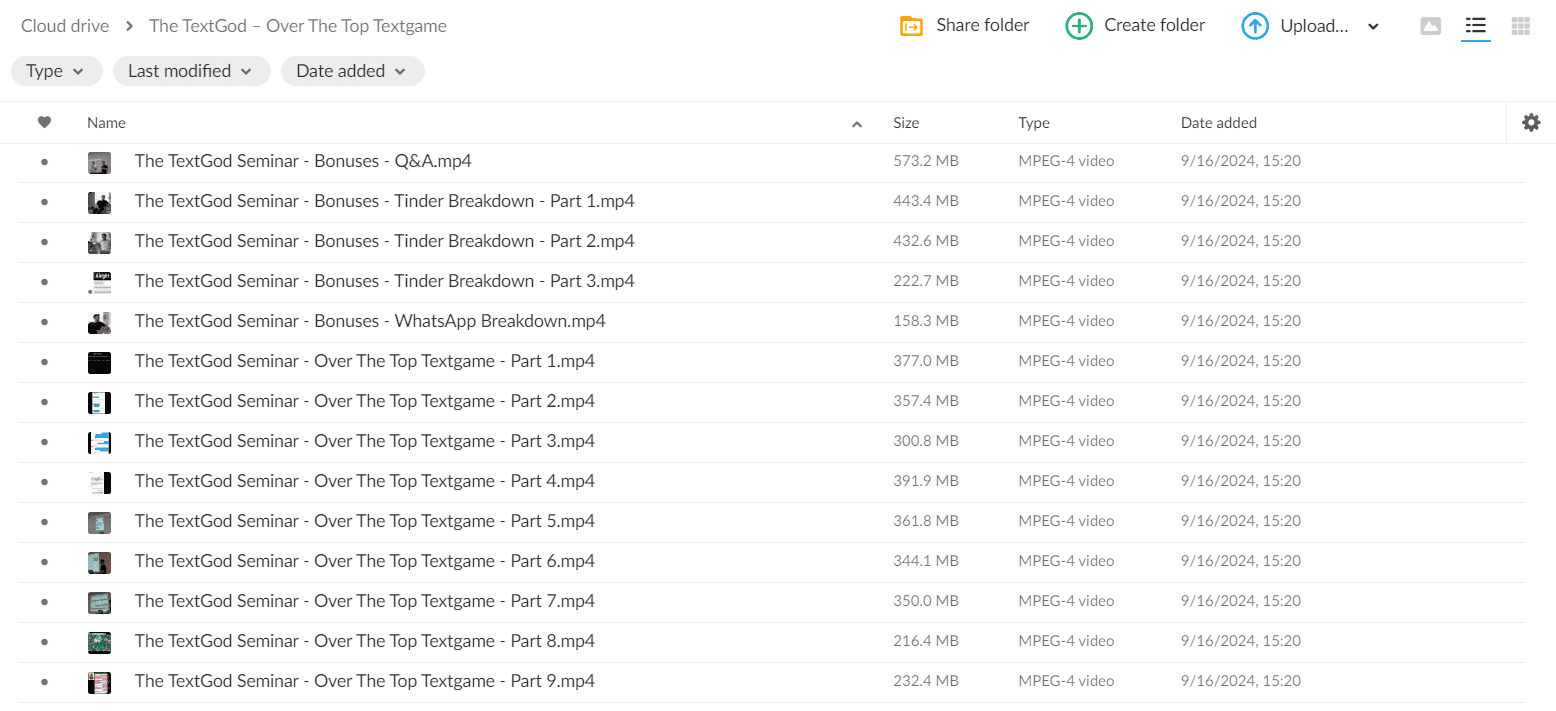Expand the Upload dropdown arrow
Image resolution: width=1556 pixels, height=711 pixels.
point(1373,27)
